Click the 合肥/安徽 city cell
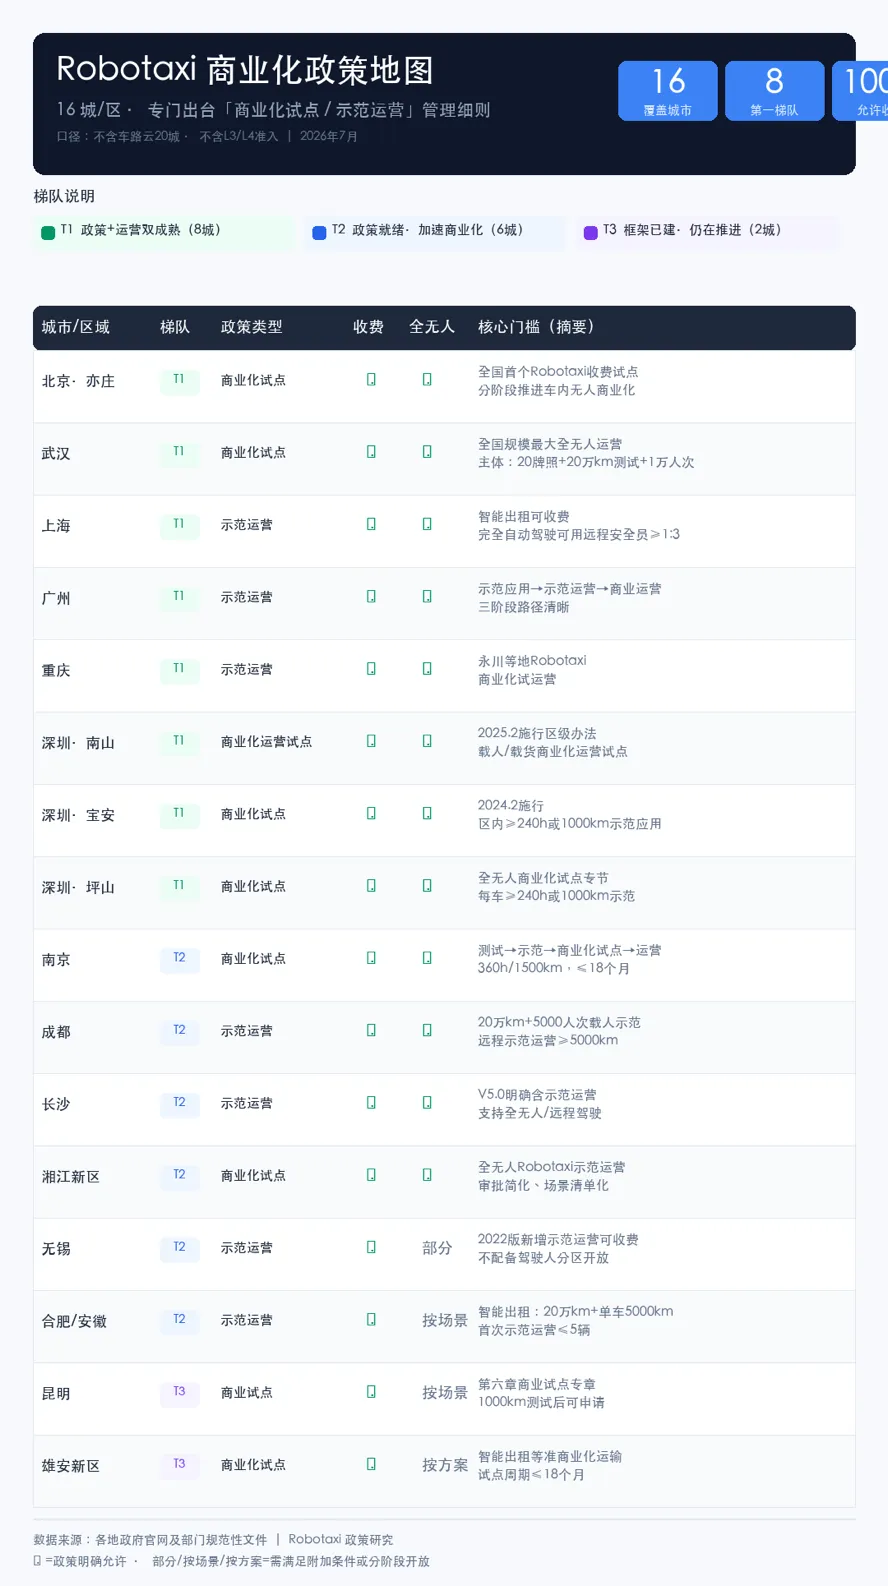888x1586 pixels. pyautogui.click(x=74, y=1321)
